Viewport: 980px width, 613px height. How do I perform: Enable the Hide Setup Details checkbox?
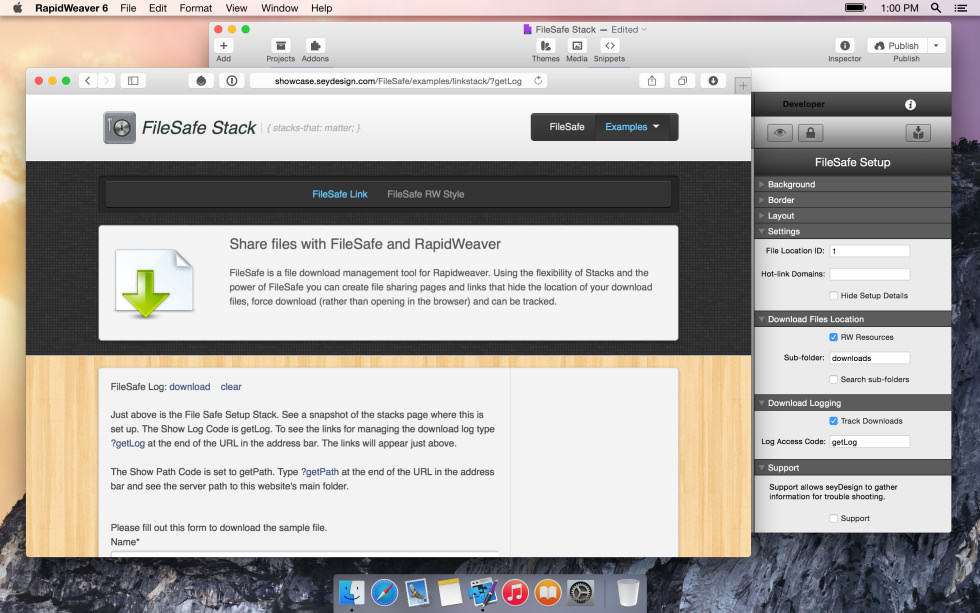pos(833,296)
